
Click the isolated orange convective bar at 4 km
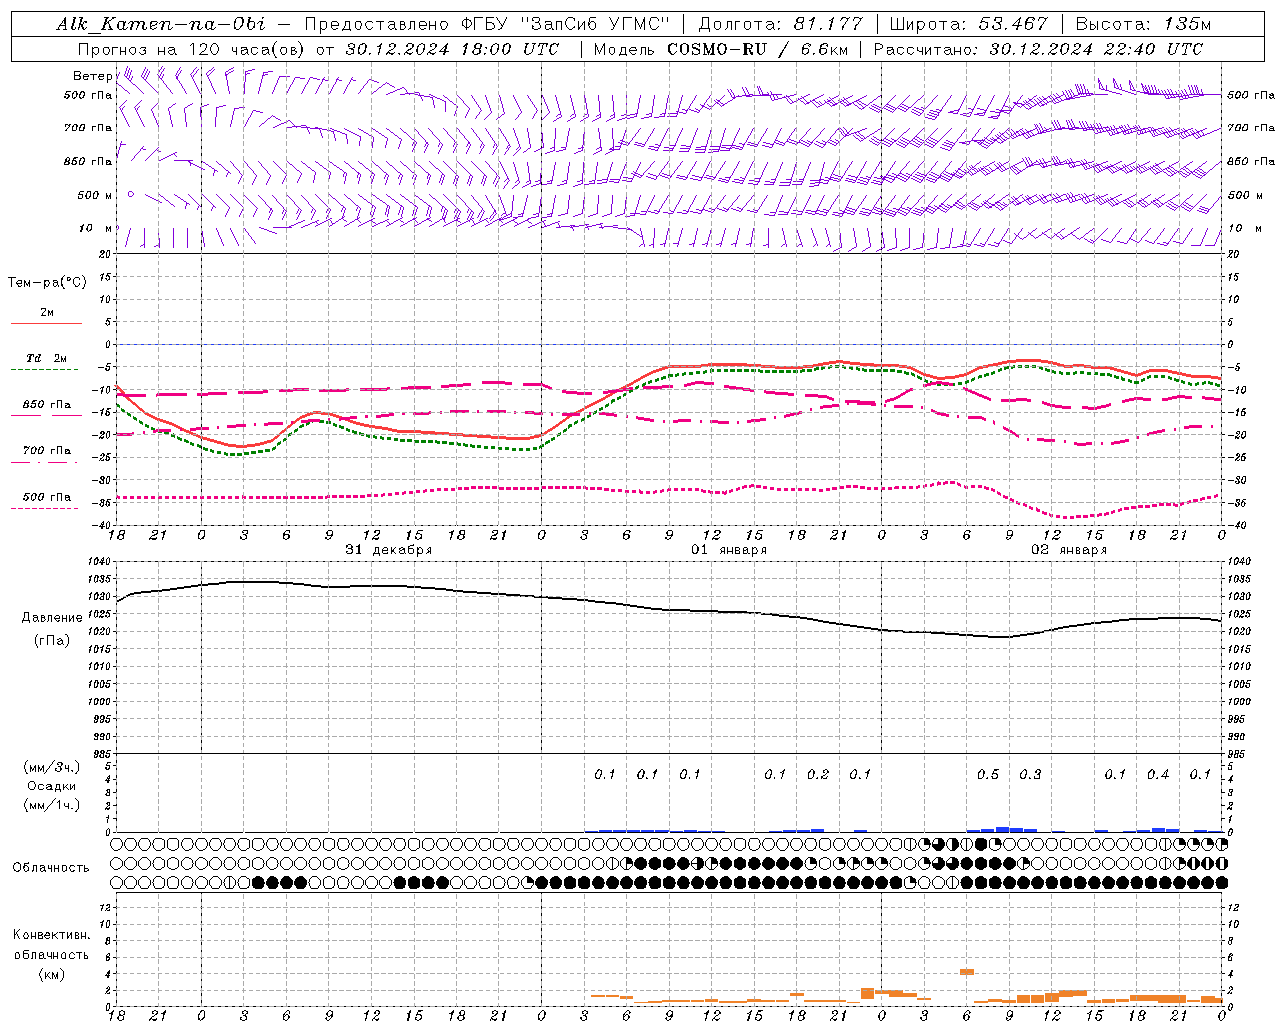tap(967, 971)
